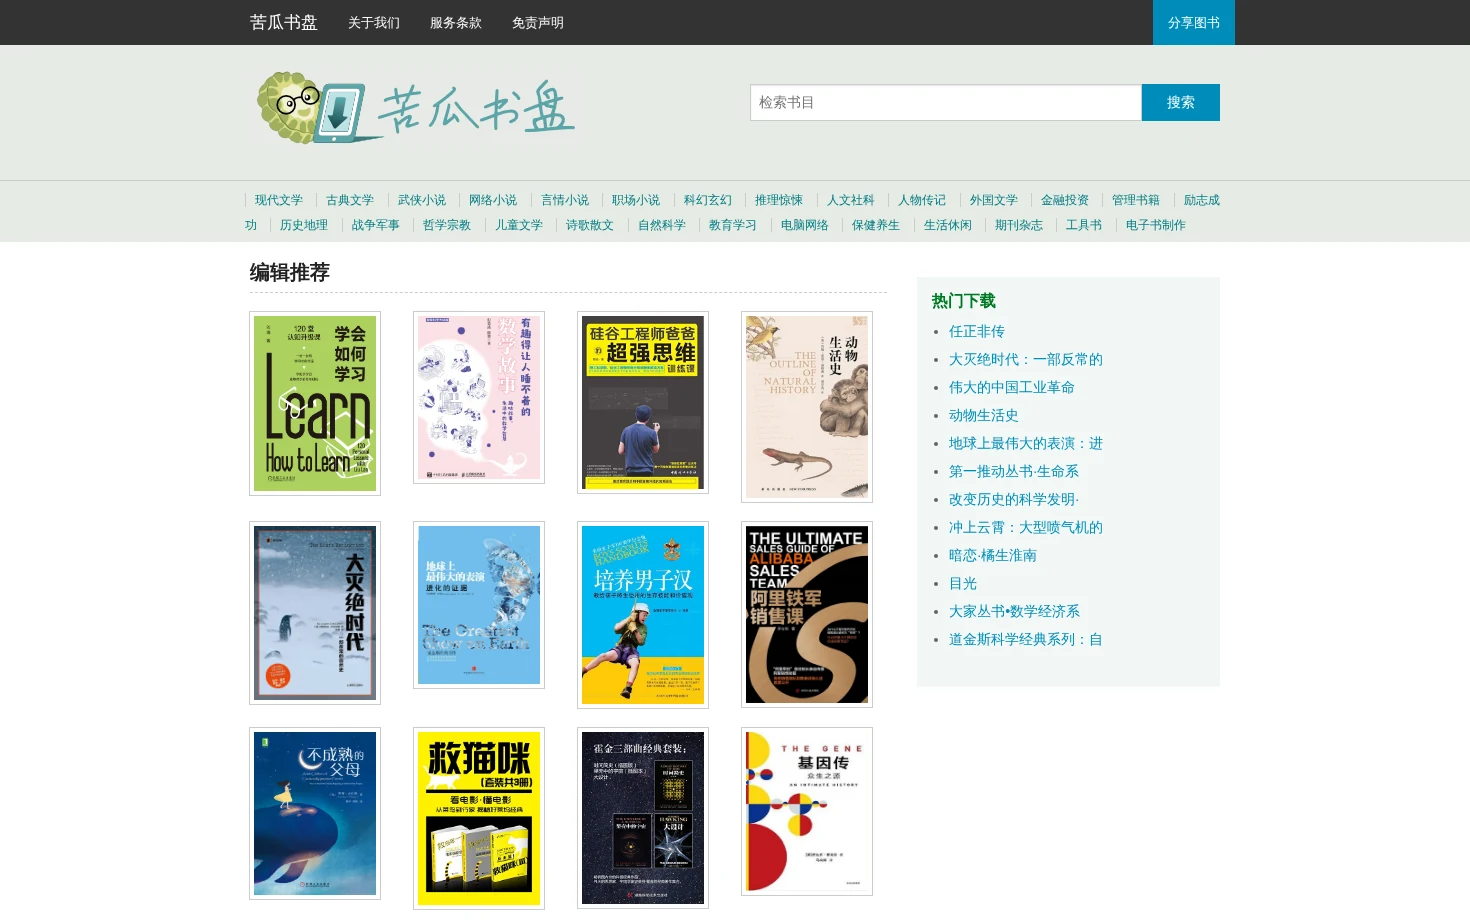Viewport: 1470px width, 923px height.
Task: Browse the 儿童文学 category
Action: (x=519, y=225)
